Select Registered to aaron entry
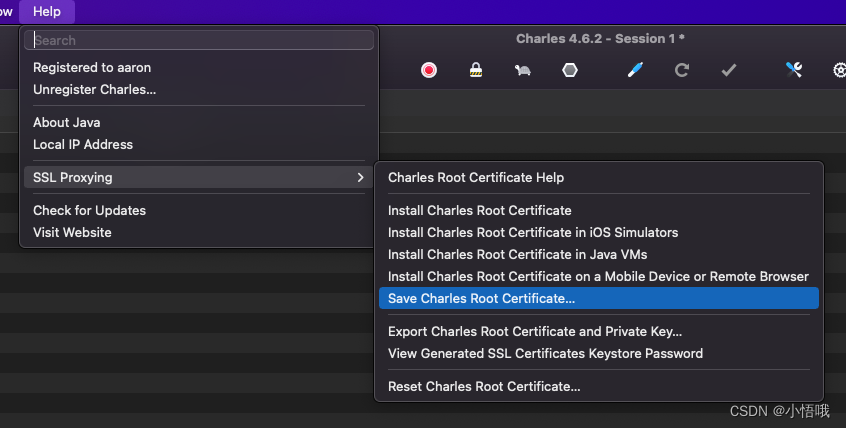This screenshot has width=846, height=428. [x=199, y=67]
